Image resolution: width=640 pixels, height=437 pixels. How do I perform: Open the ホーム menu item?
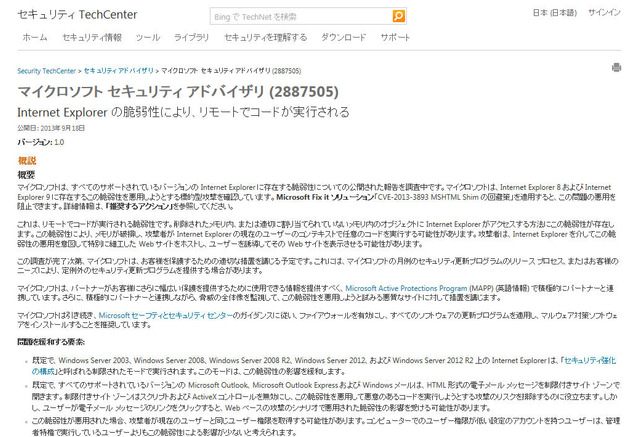coord(35,38)
